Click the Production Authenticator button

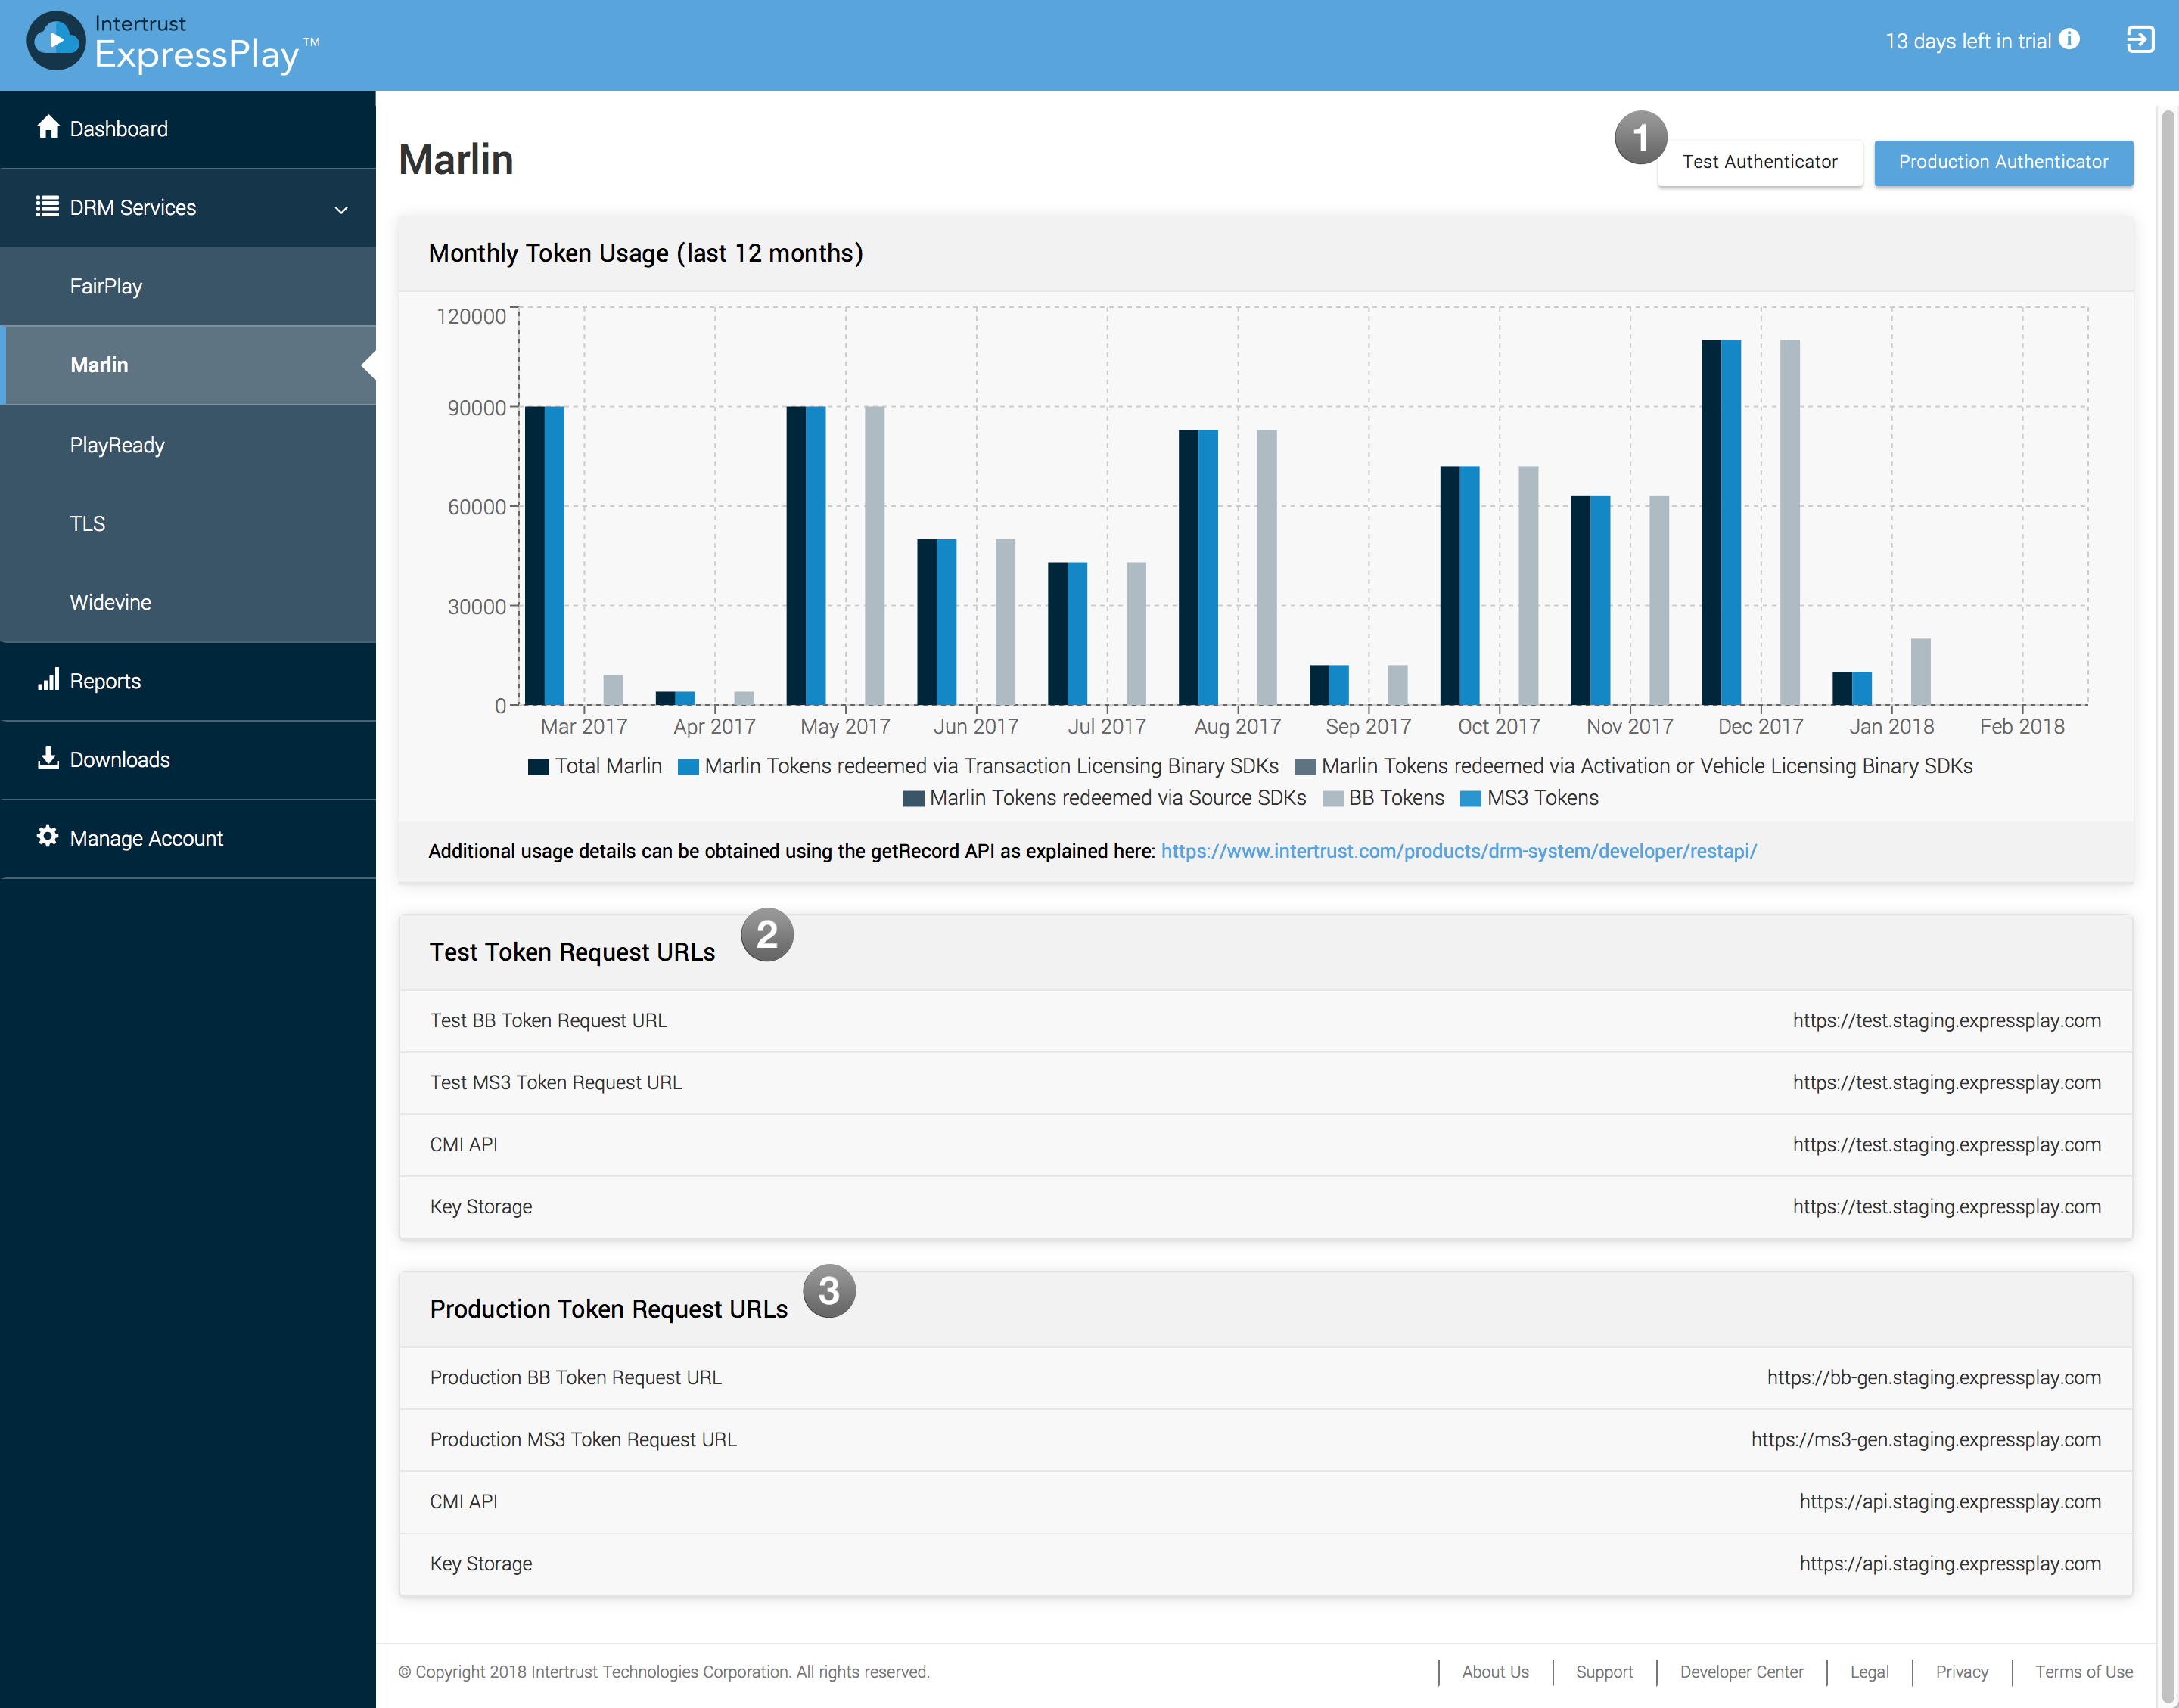2003,162
